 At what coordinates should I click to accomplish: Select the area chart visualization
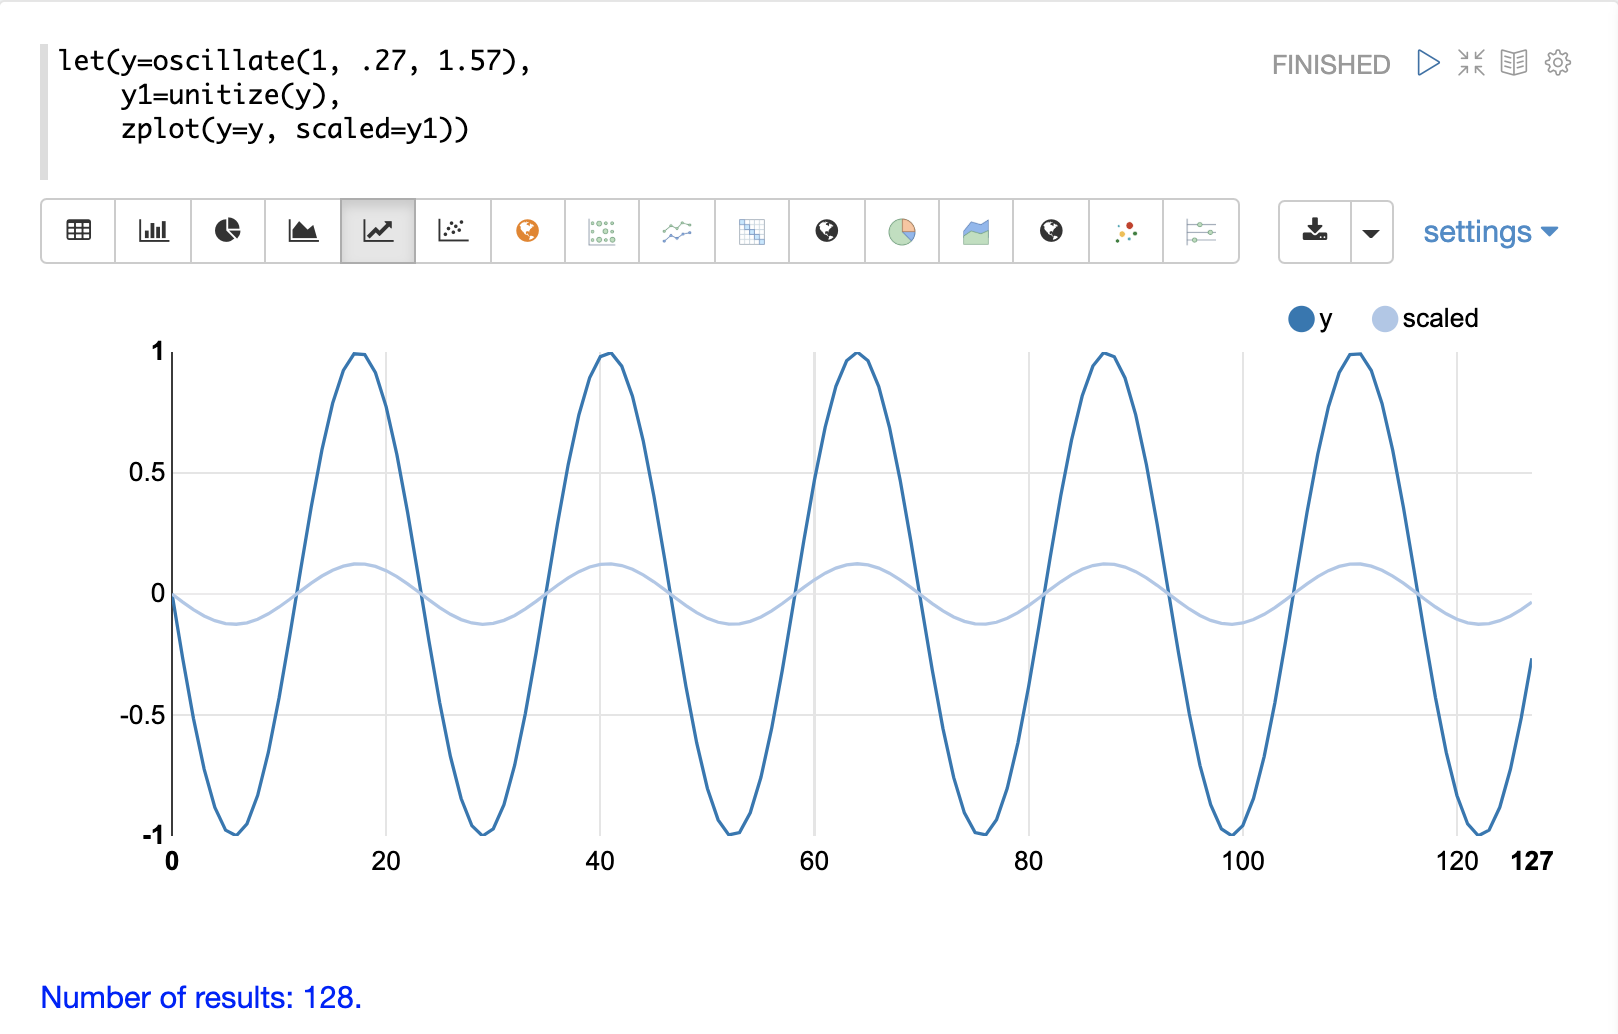coord(303,231)
